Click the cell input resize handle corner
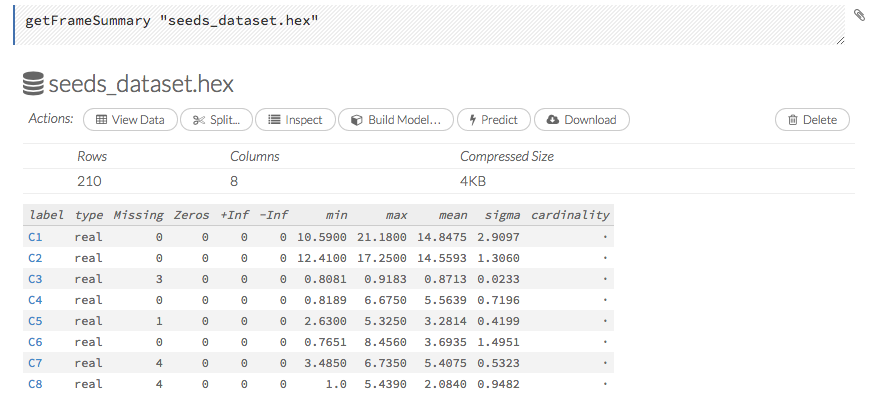The height and width of the screenshot is (399, 872). pos(840,40)
